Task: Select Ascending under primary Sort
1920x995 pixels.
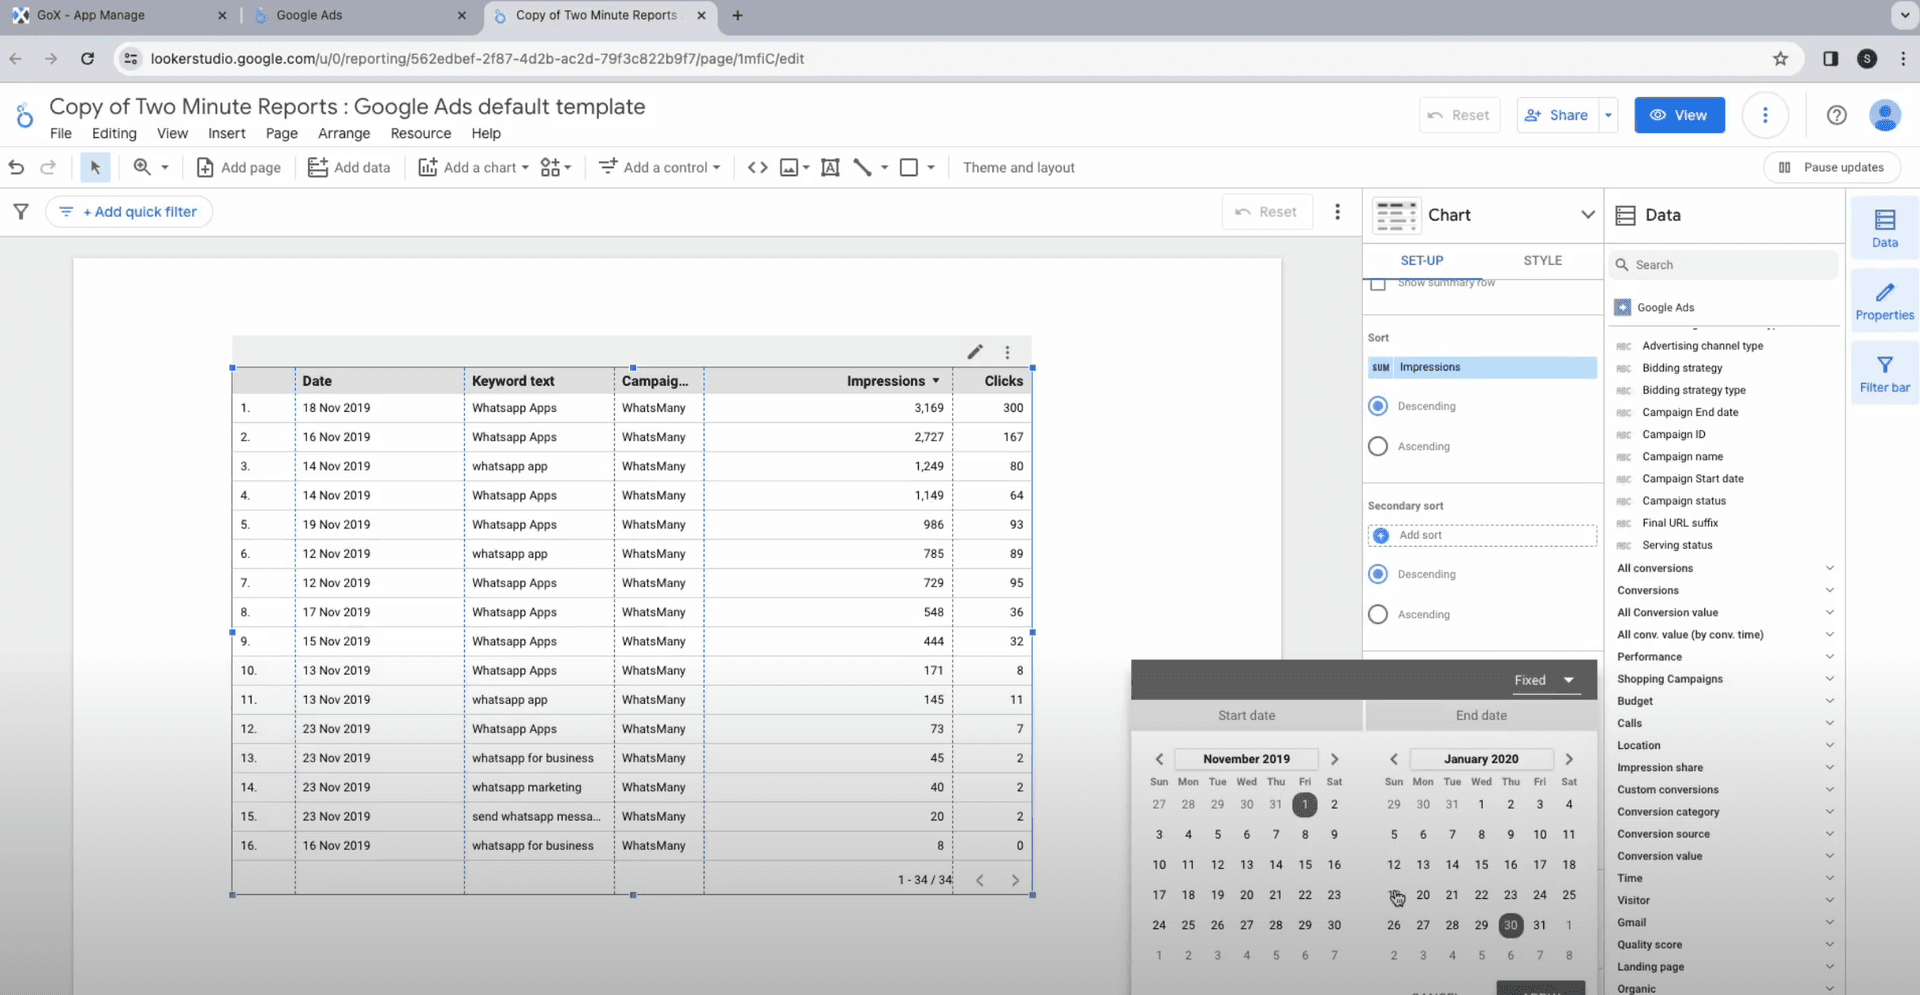Action: pyautogui.click(x=1378, y=446)
